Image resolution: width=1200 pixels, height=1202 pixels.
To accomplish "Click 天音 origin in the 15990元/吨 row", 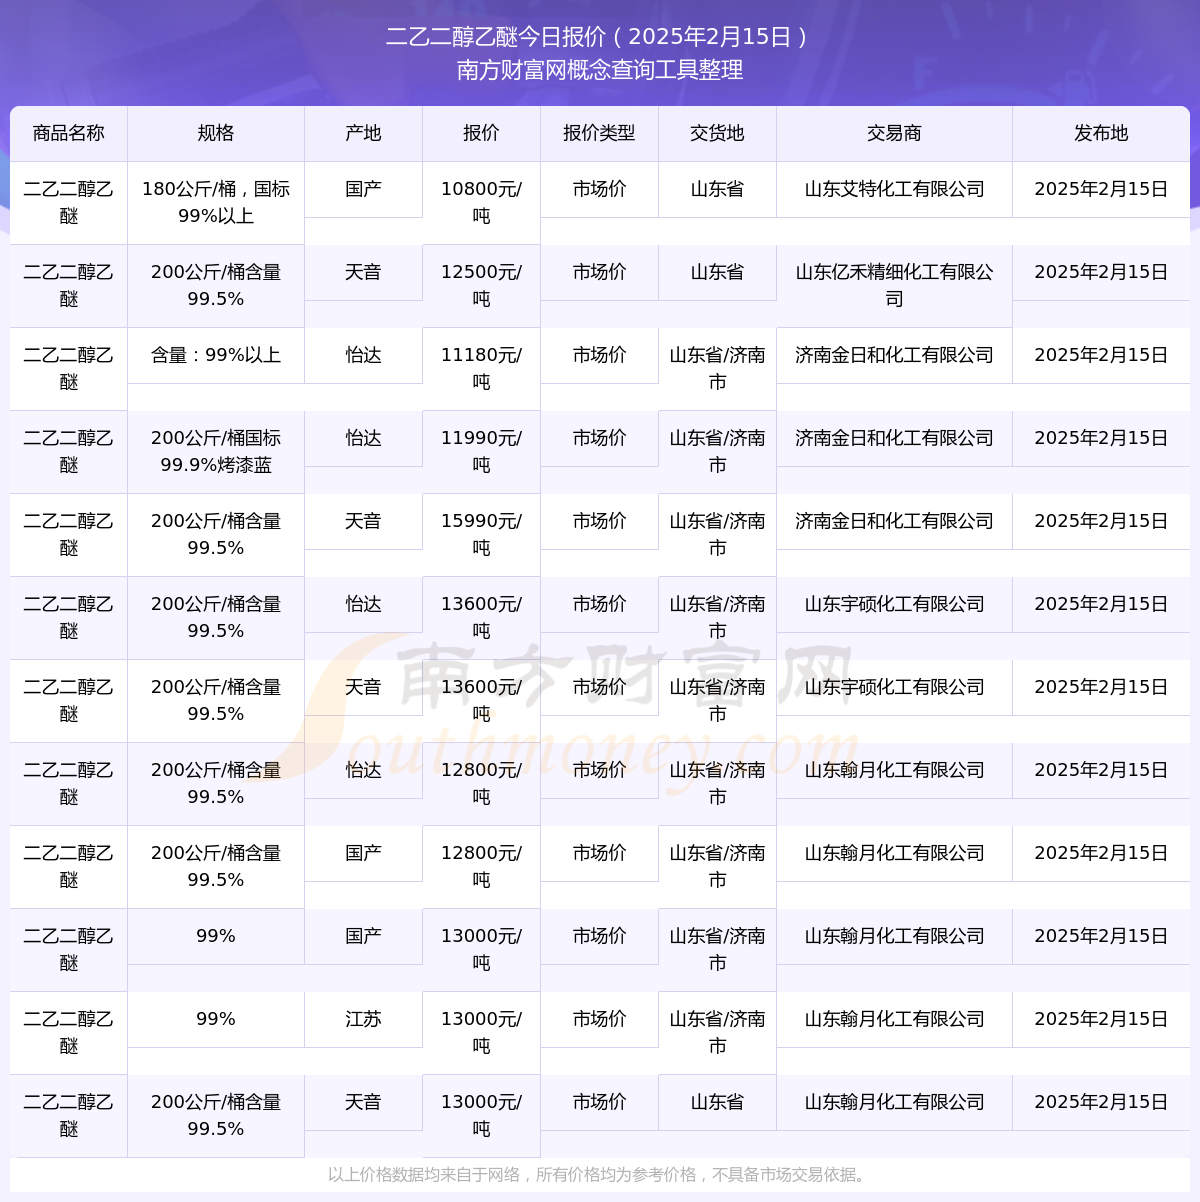I will (x=364, y=521).
